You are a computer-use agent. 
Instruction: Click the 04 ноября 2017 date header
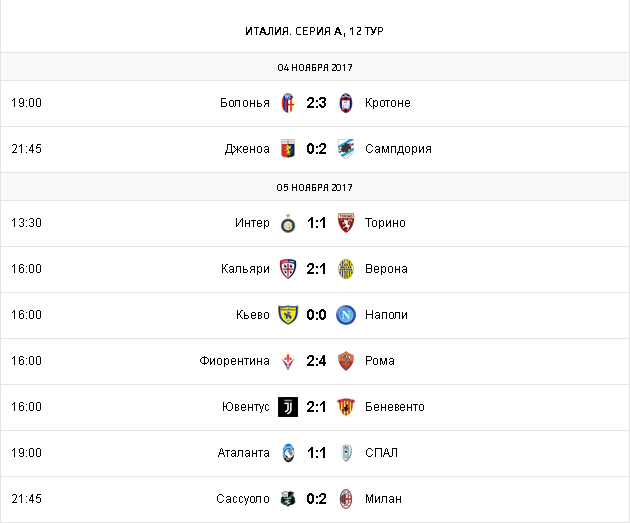coord(315,67)
